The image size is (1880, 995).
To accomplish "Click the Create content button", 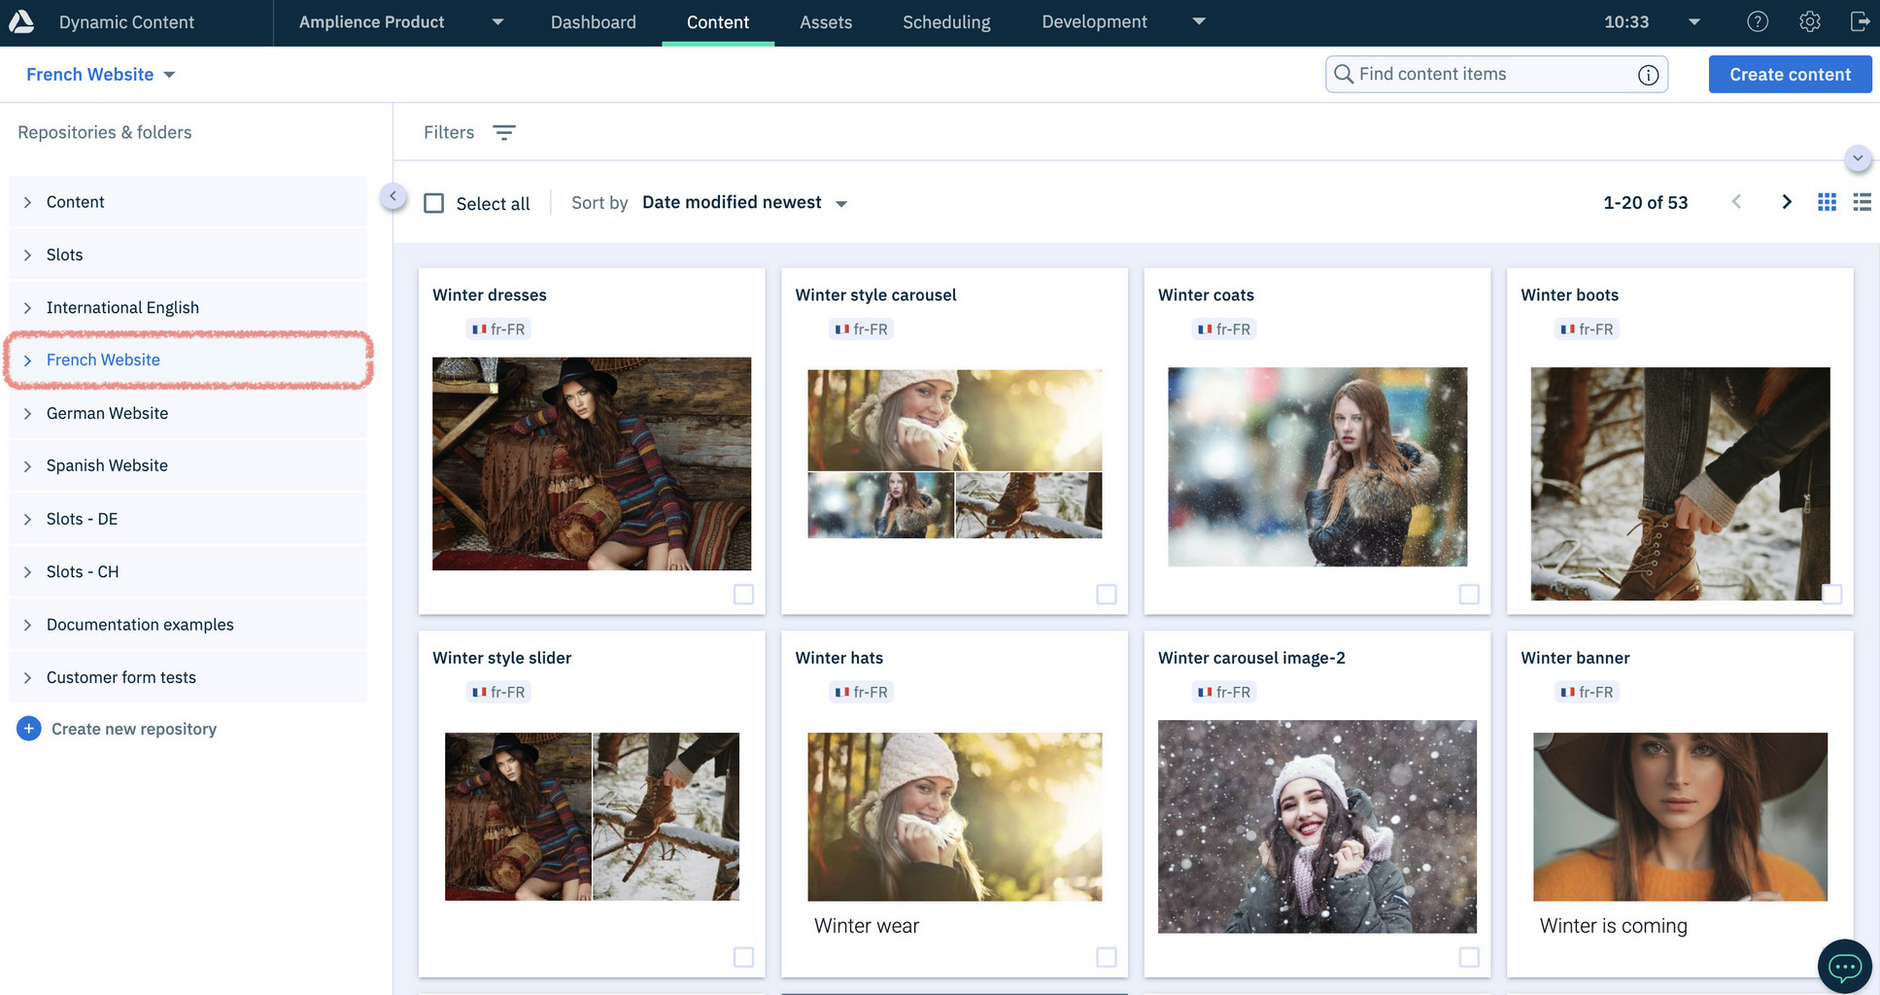I will (1790, 75).
